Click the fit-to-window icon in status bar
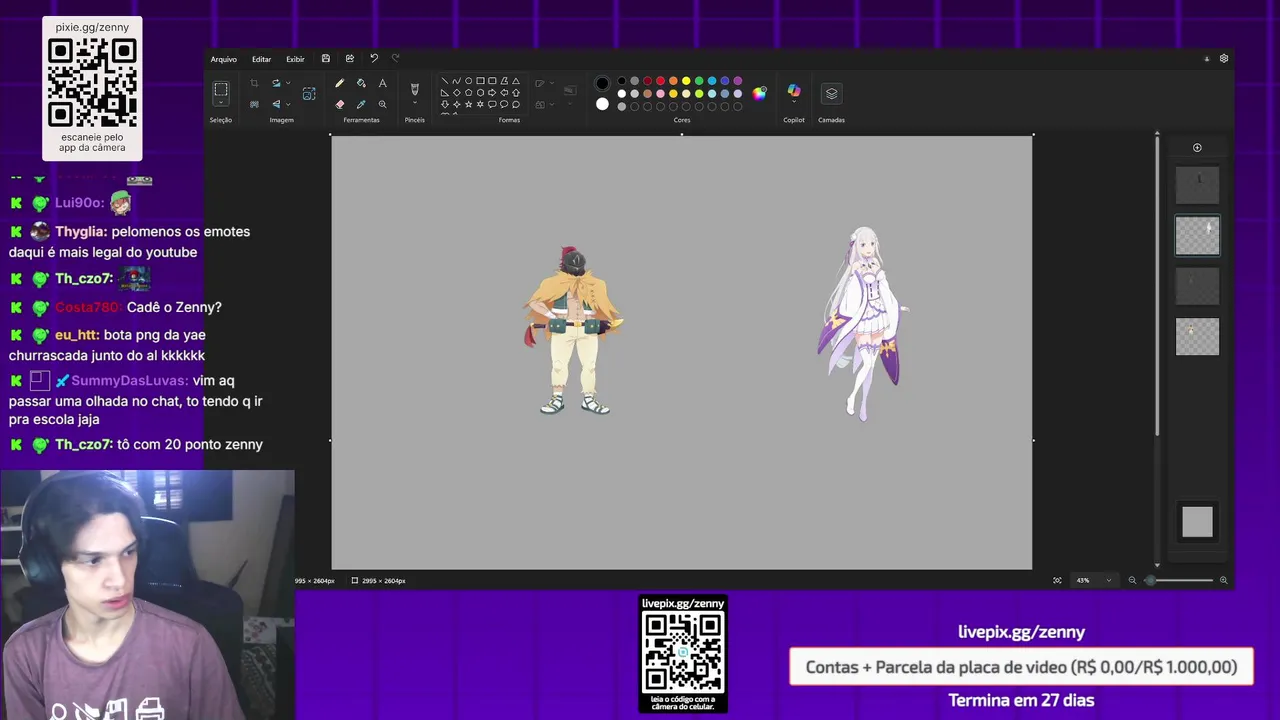 tap(1057, 580)
